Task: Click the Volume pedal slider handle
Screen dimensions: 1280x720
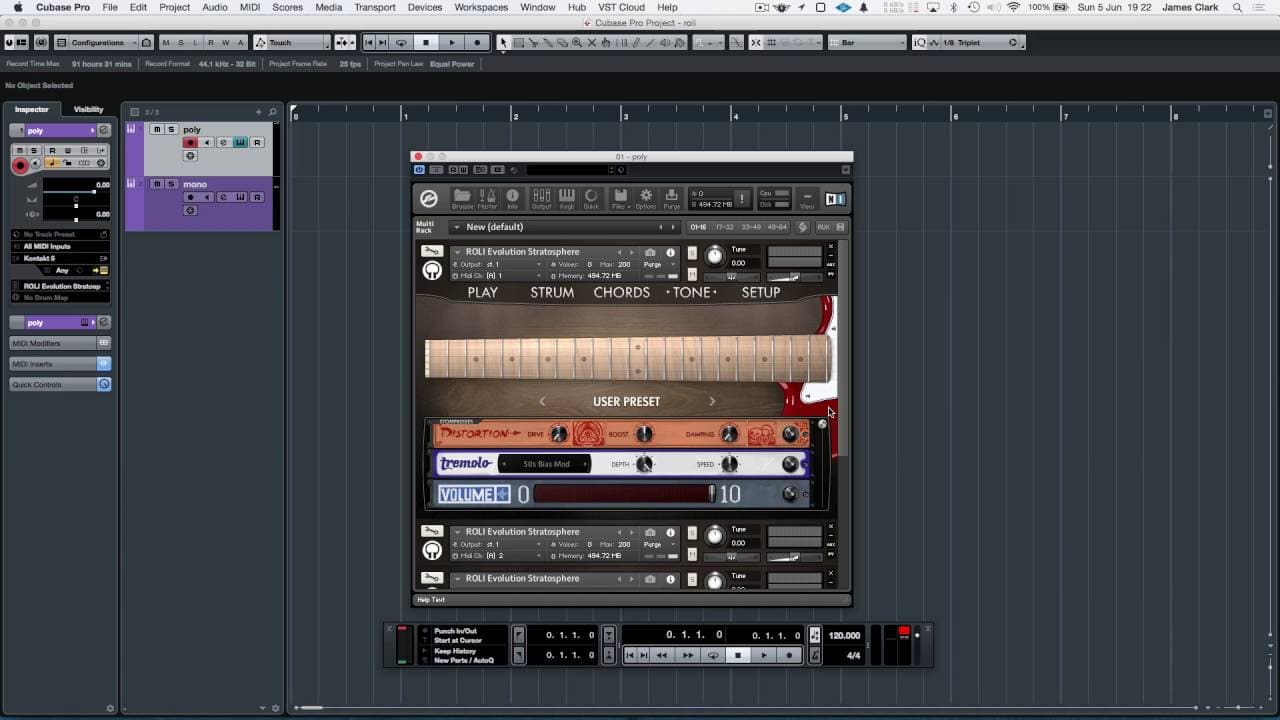Action: click(x=712, y=494)
